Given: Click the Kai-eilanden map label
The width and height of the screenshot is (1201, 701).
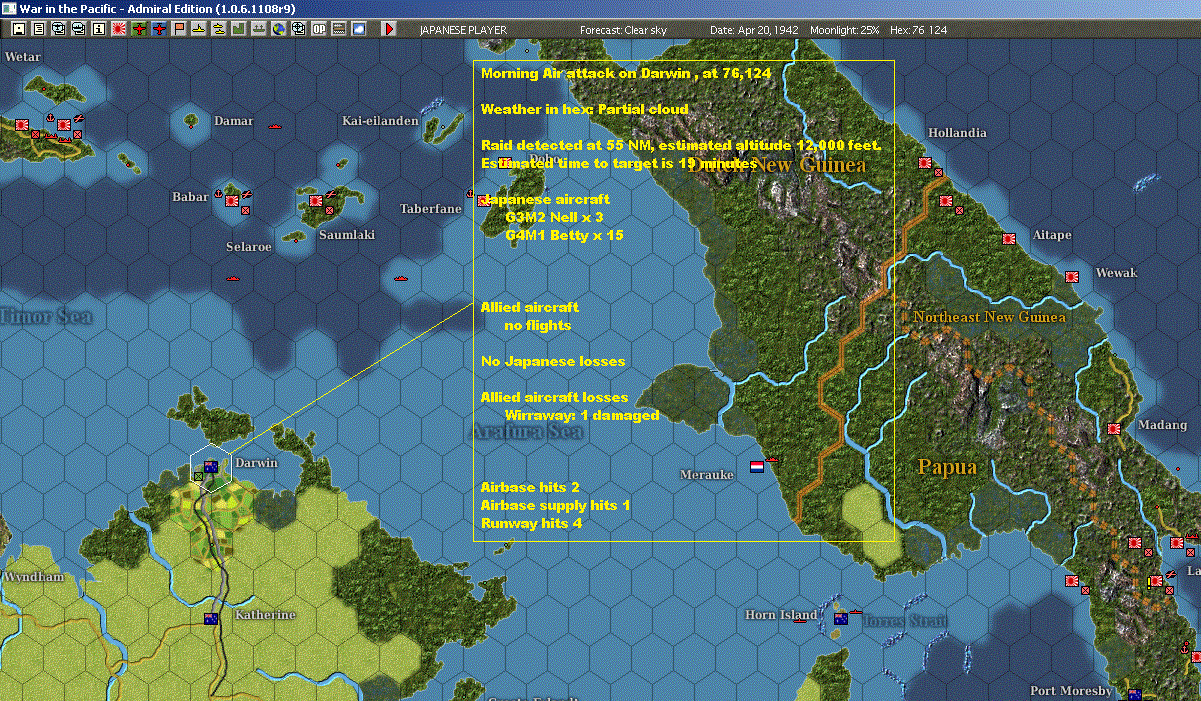Looking at the screenshot, I should [380, 121].
